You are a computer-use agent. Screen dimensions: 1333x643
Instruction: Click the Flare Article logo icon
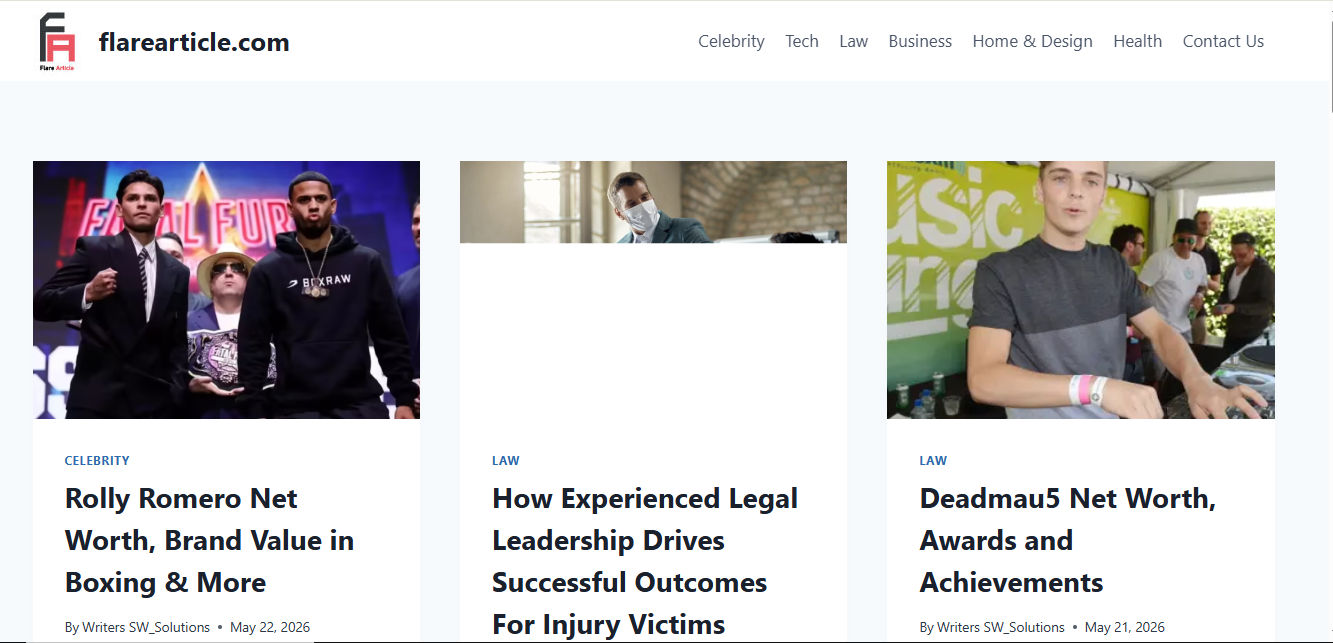(57, 41)
